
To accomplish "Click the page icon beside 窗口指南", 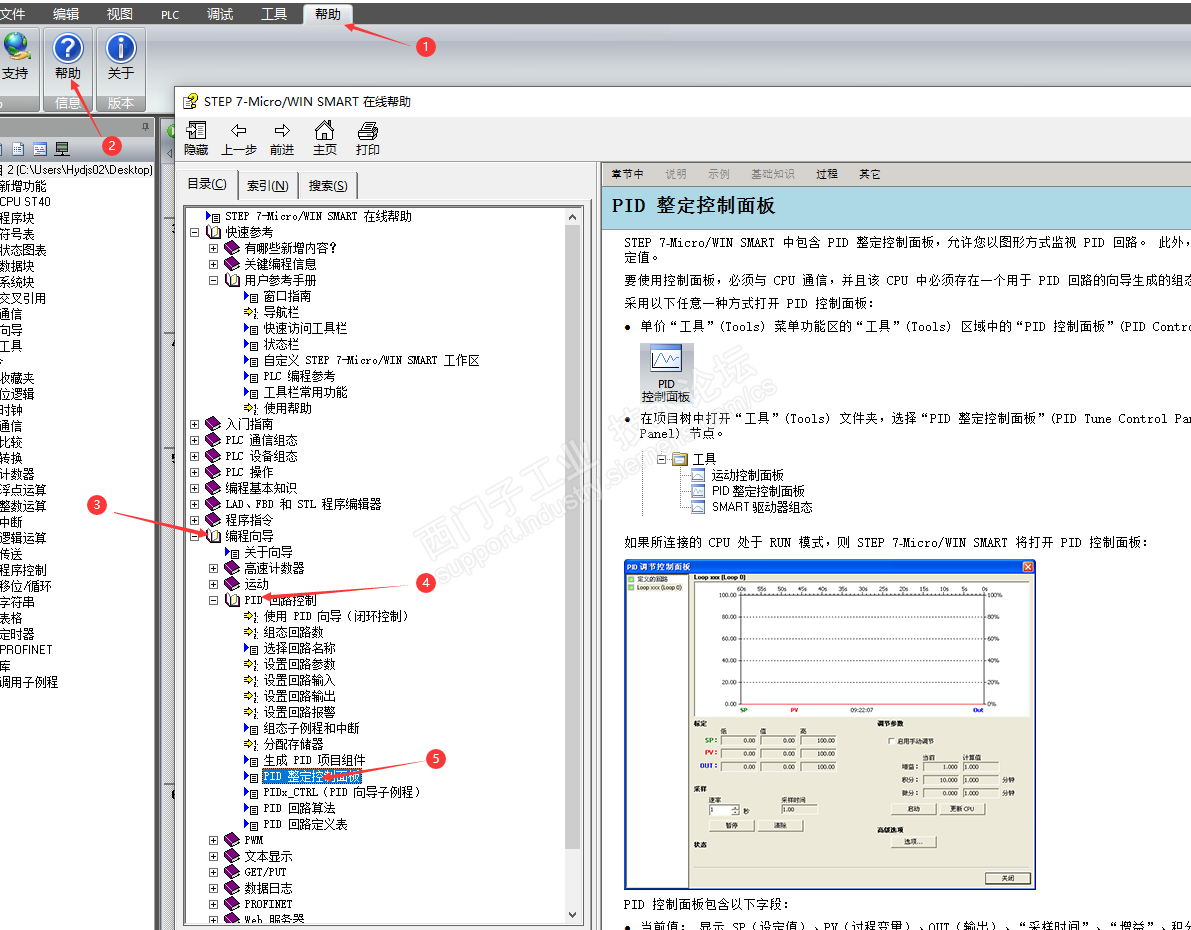I will 251,296.
